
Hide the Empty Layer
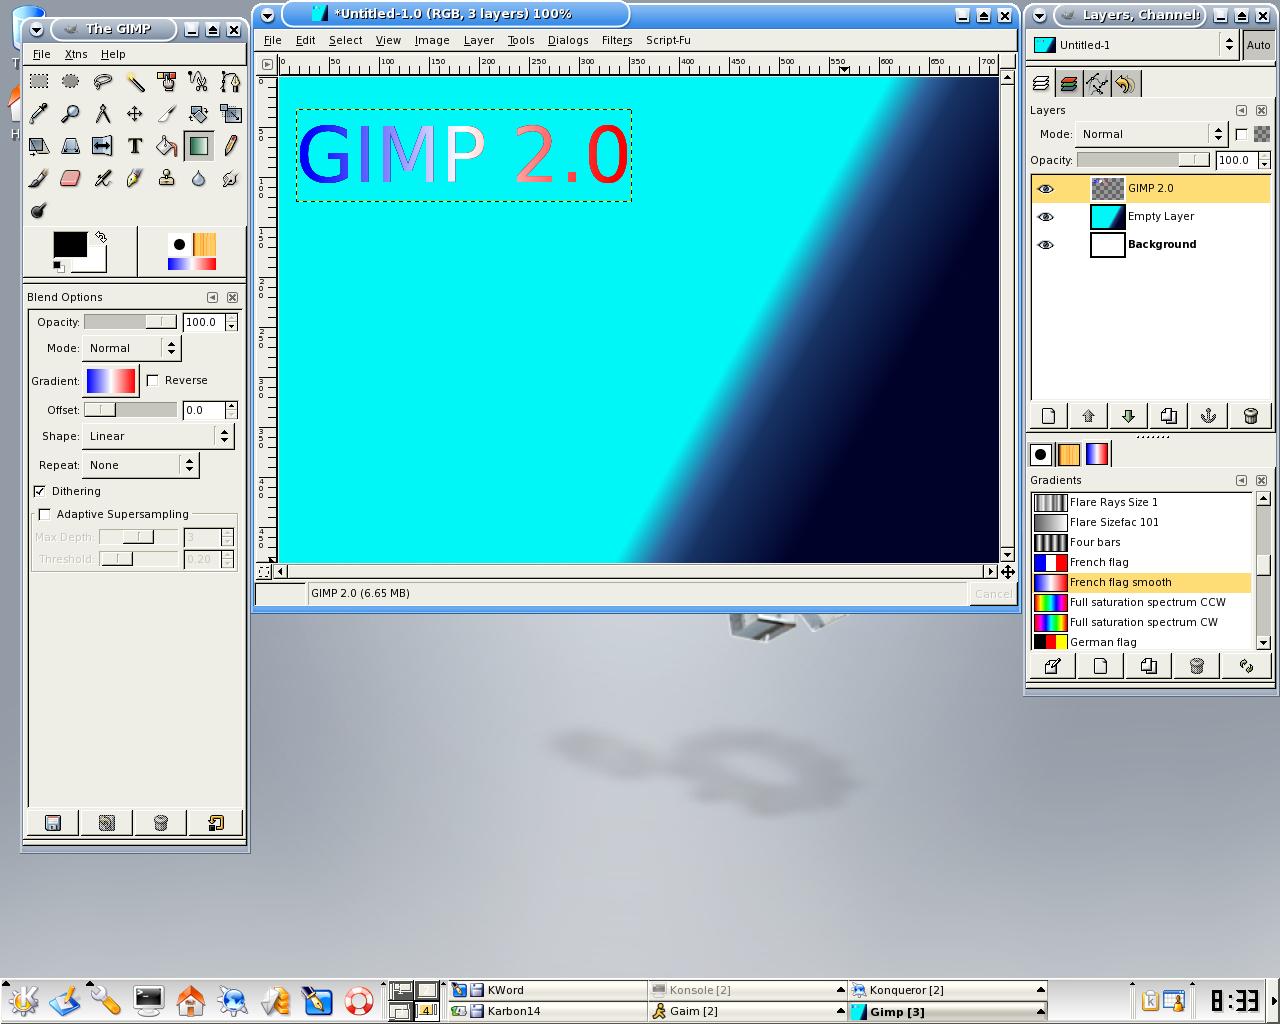point(1046,216)
